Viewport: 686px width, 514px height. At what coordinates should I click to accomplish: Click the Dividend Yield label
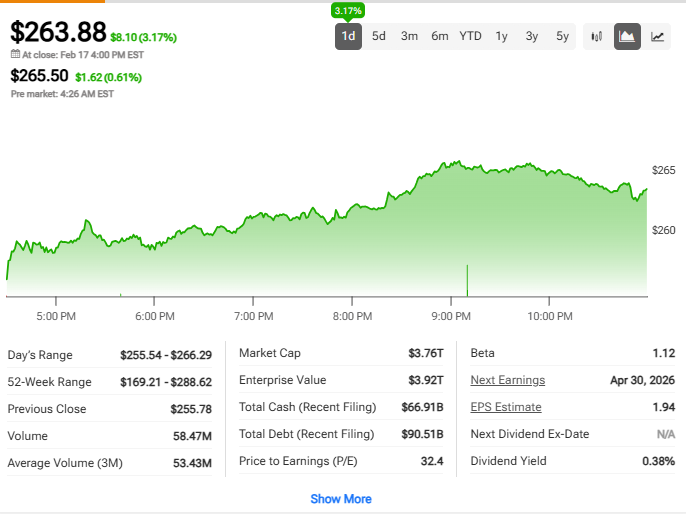coord(508,461)
